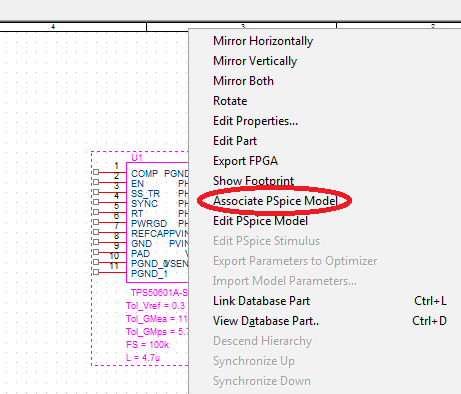Select the TPS50601A part value text
This screenshot has height=394, width=461.
(159, 293)
